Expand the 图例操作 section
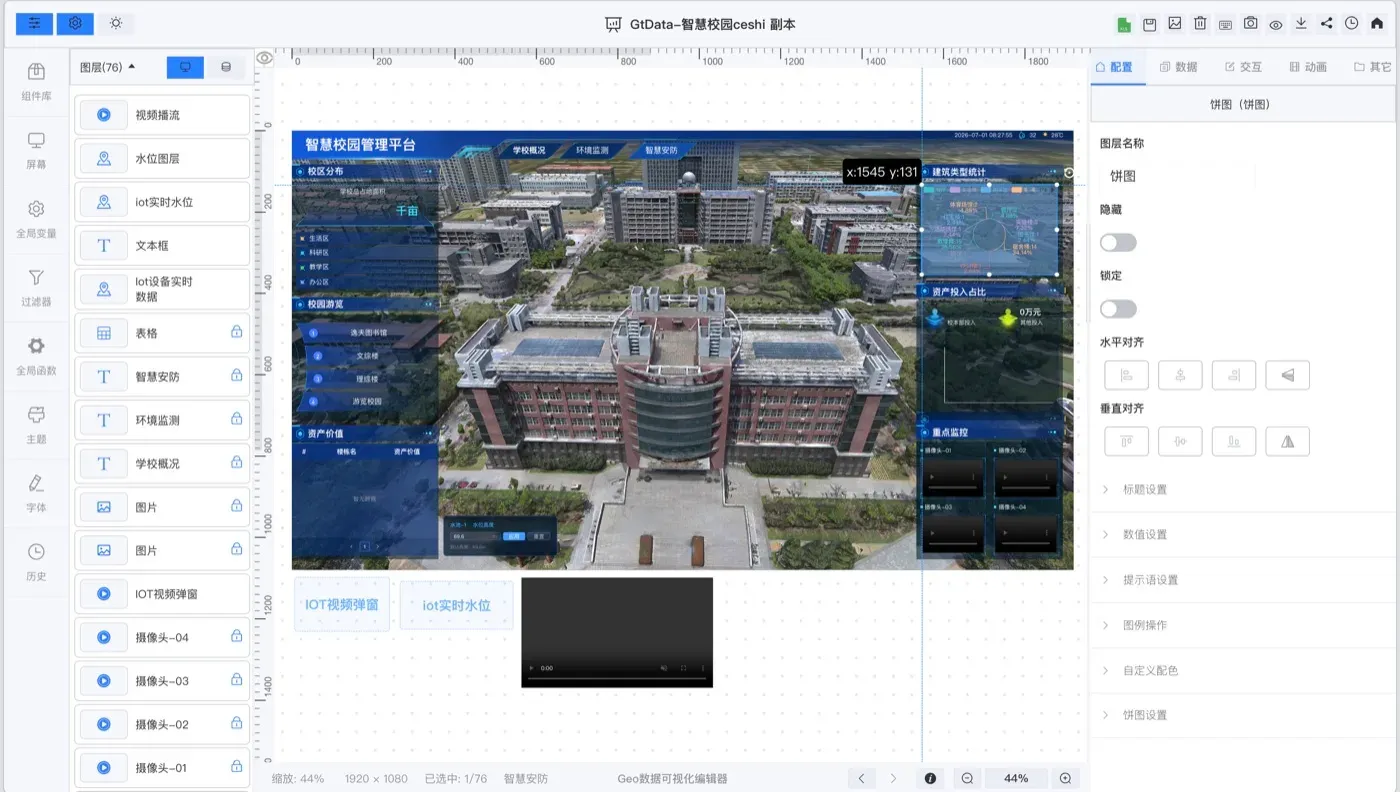1400x792 pixels. pyautogui.click(x=1244, y=625)
